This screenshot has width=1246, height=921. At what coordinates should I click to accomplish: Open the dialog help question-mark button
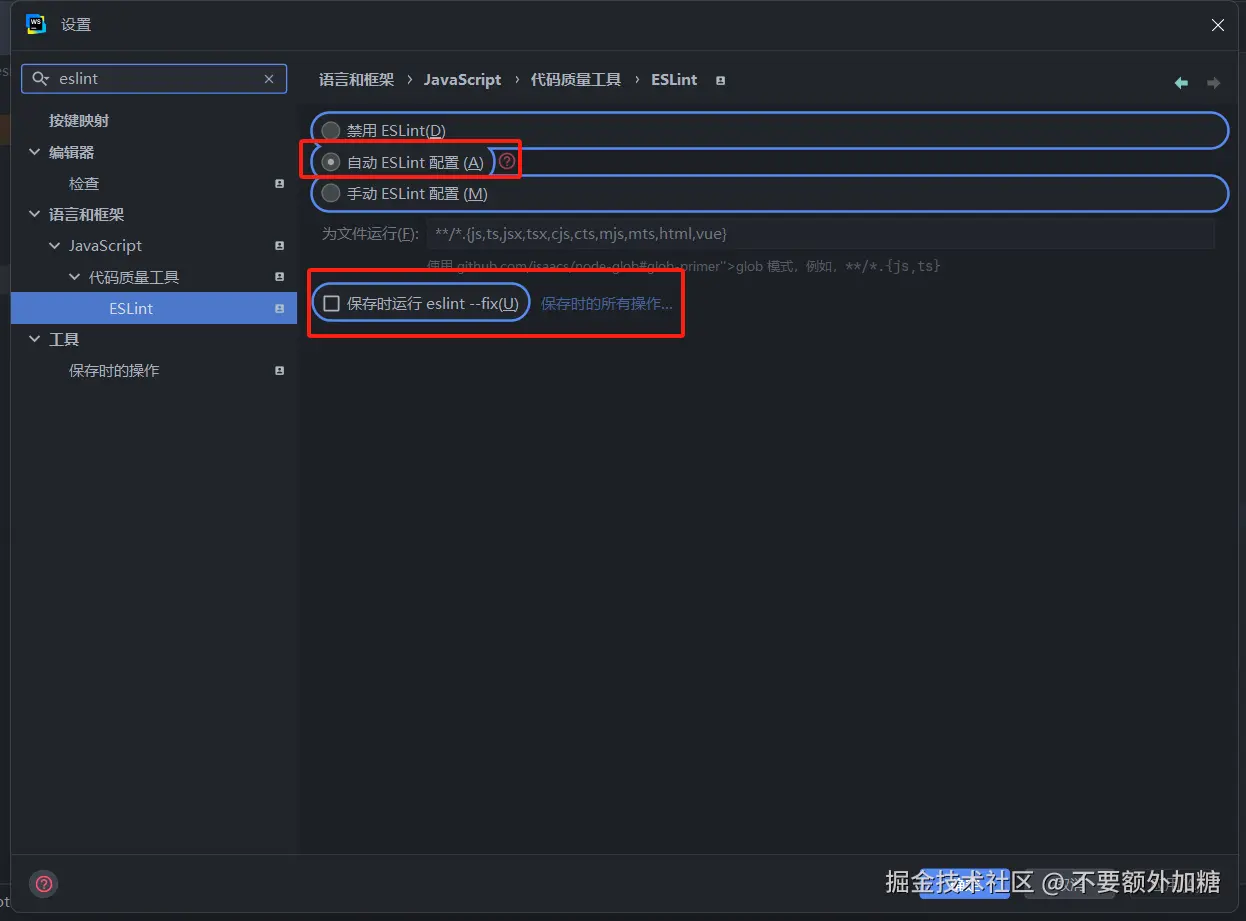click(44, 884)
